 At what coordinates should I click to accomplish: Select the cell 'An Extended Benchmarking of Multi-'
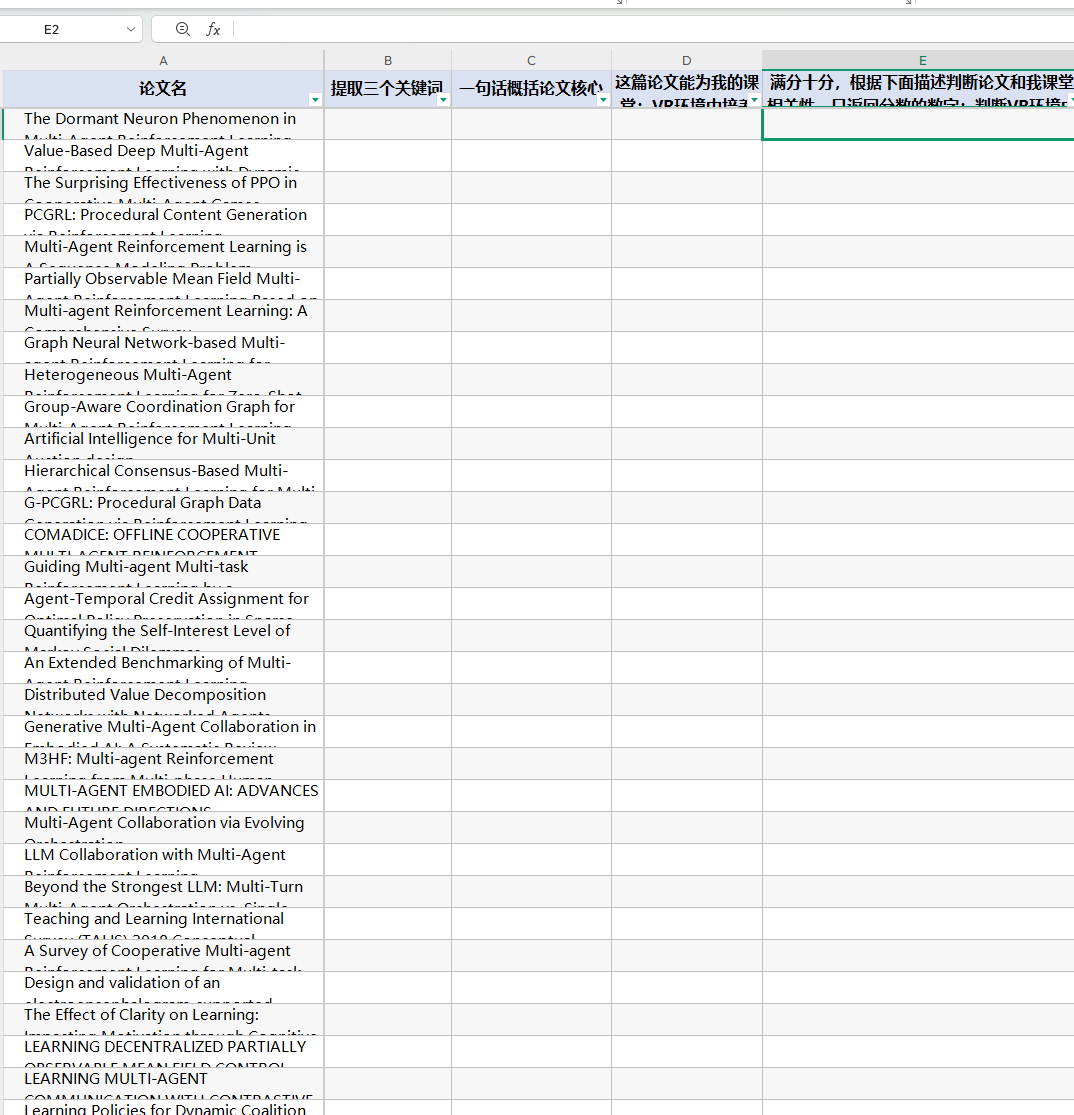163,668
